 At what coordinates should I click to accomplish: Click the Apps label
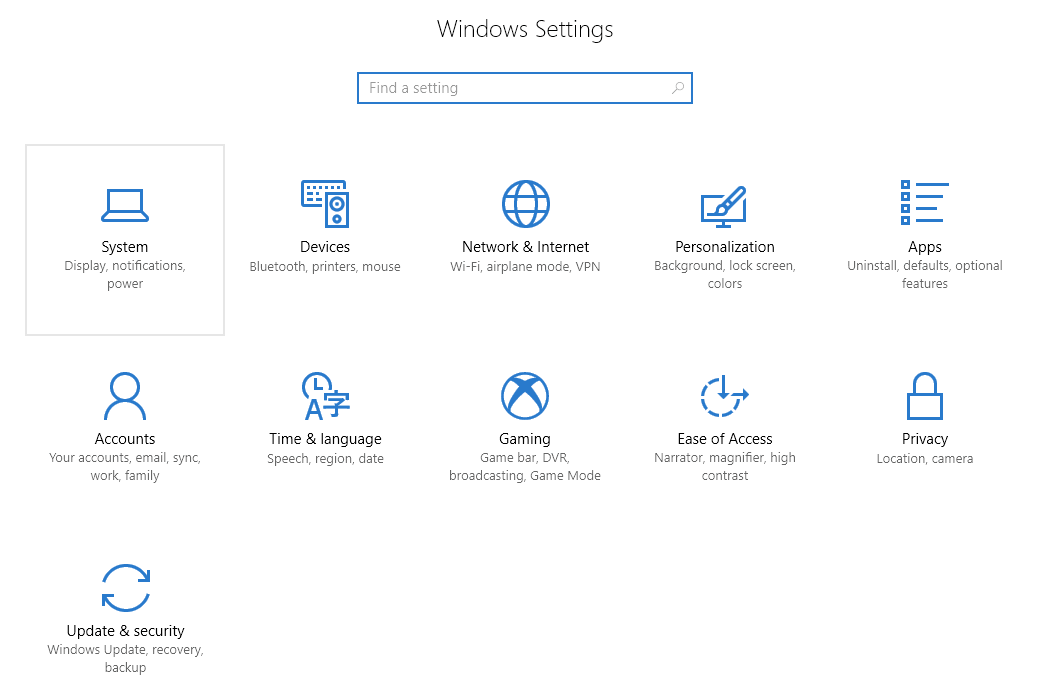click(x=925, y=247)
